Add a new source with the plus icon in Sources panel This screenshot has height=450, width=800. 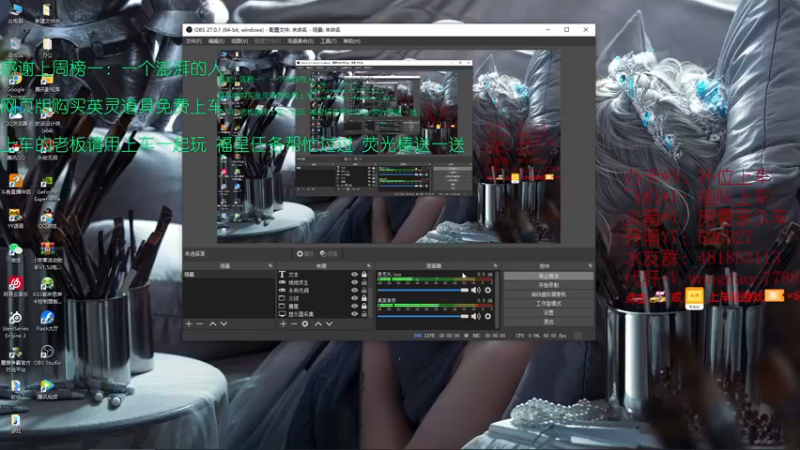(283, 324)
